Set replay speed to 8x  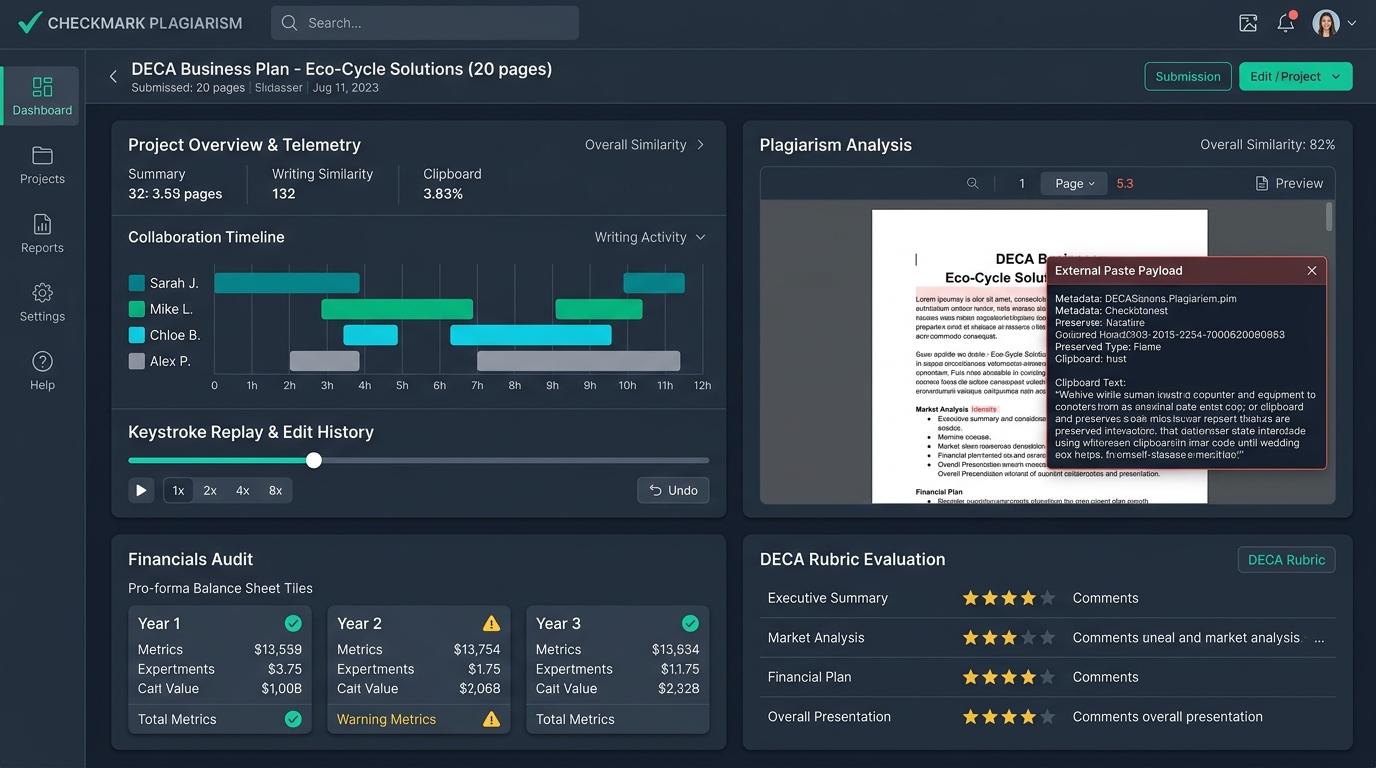275,490
